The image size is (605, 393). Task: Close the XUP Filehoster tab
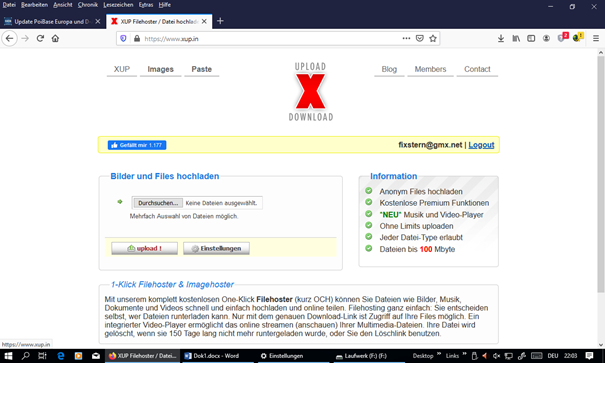pyautogui.click(x=204, y=22)
